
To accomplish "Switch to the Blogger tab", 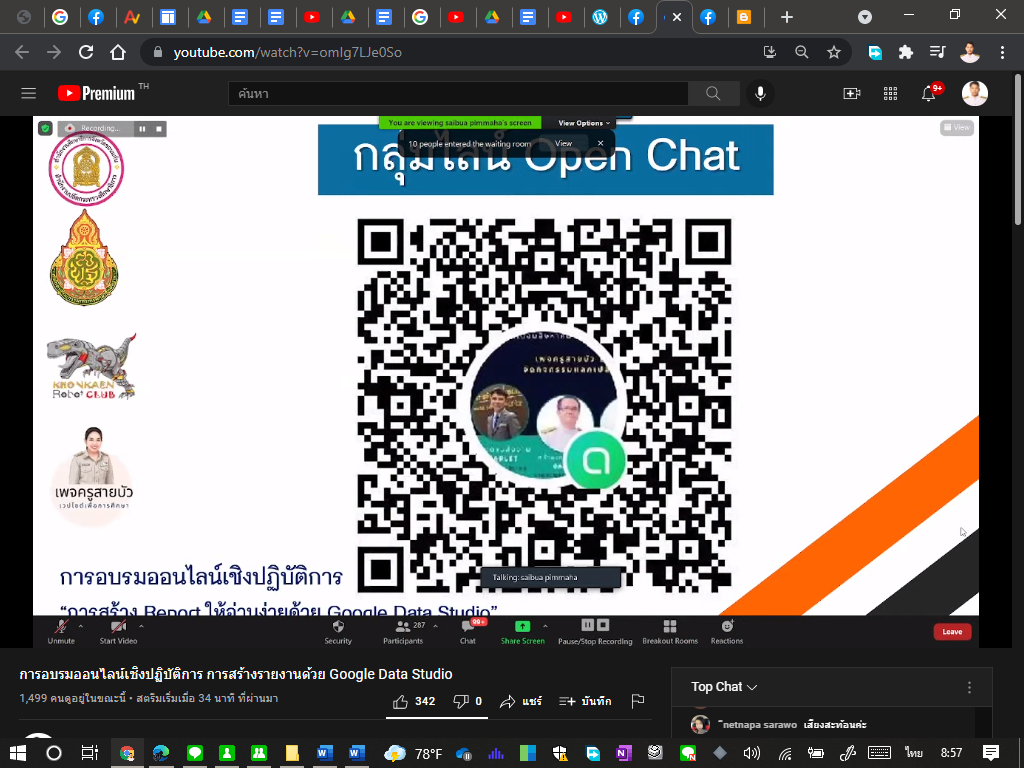I will (744, 17).
